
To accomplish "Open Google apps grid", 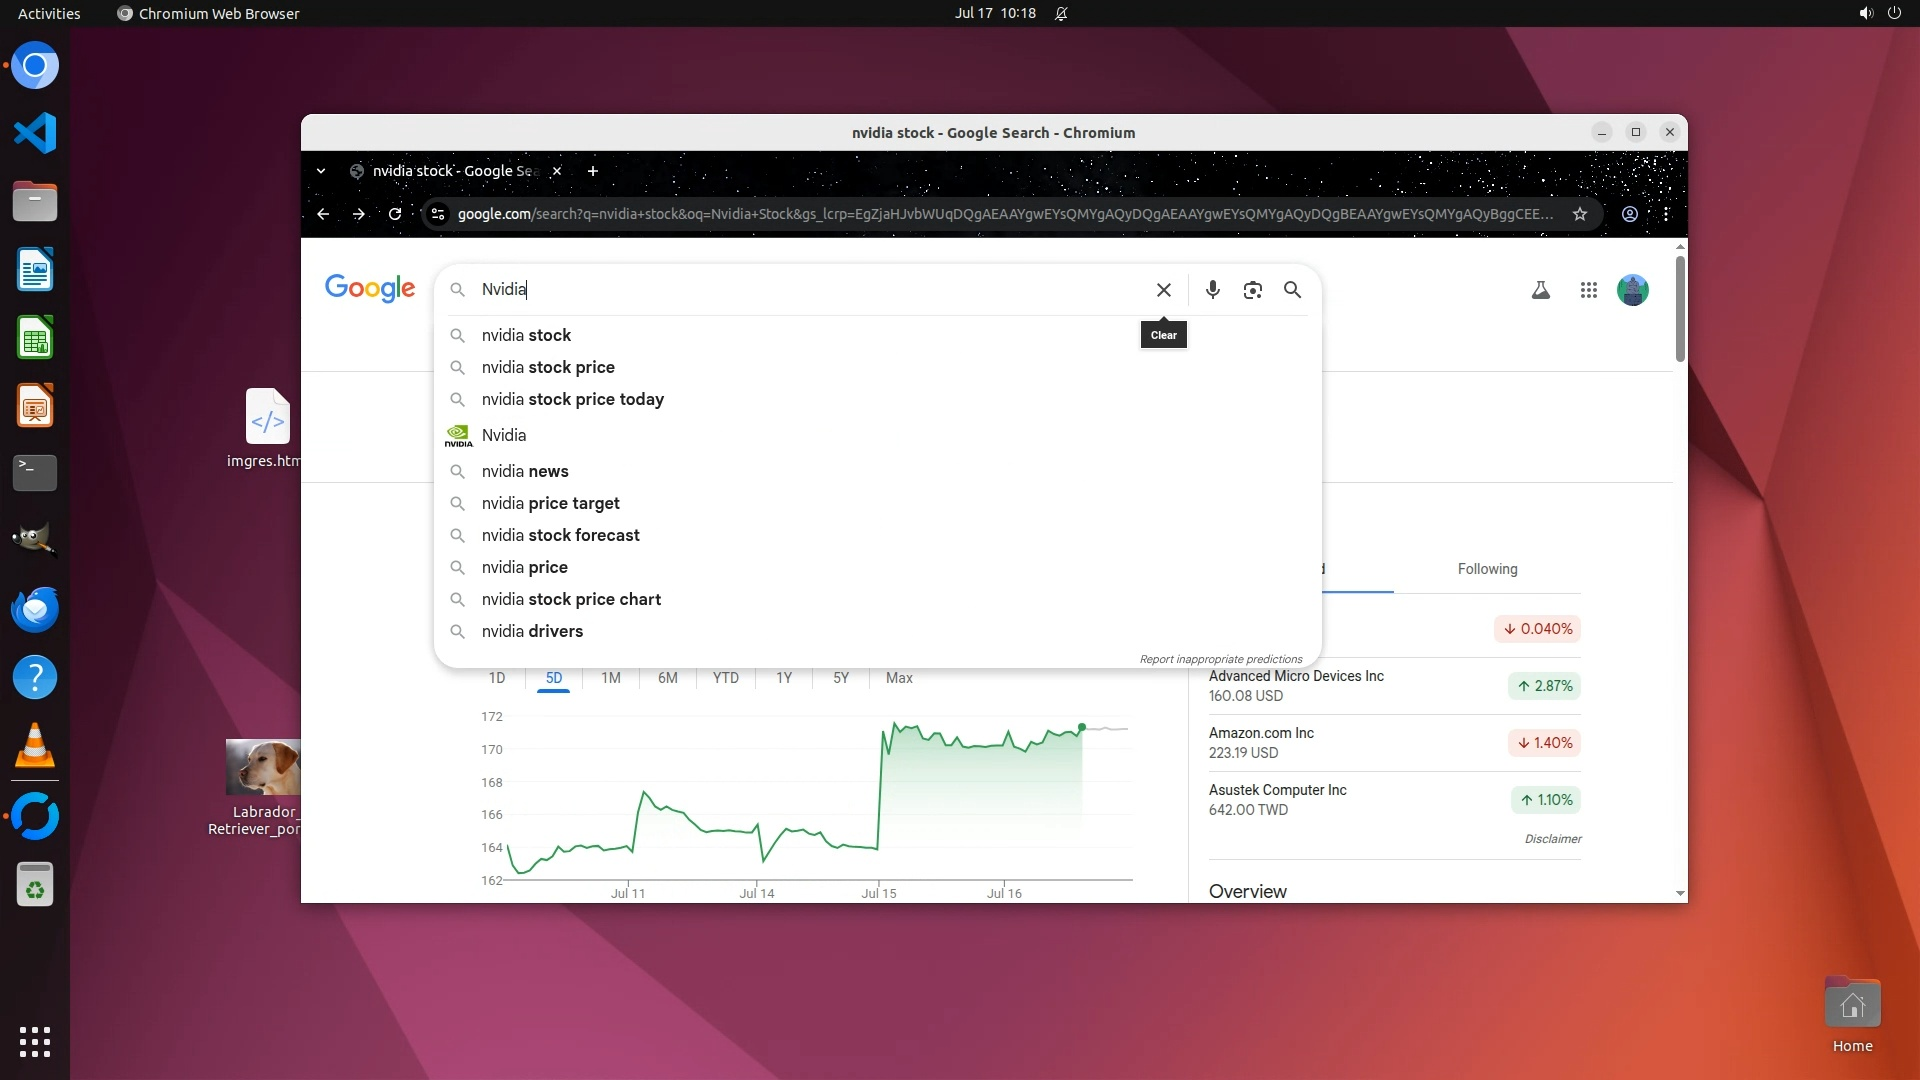I will click(1588, 290).
